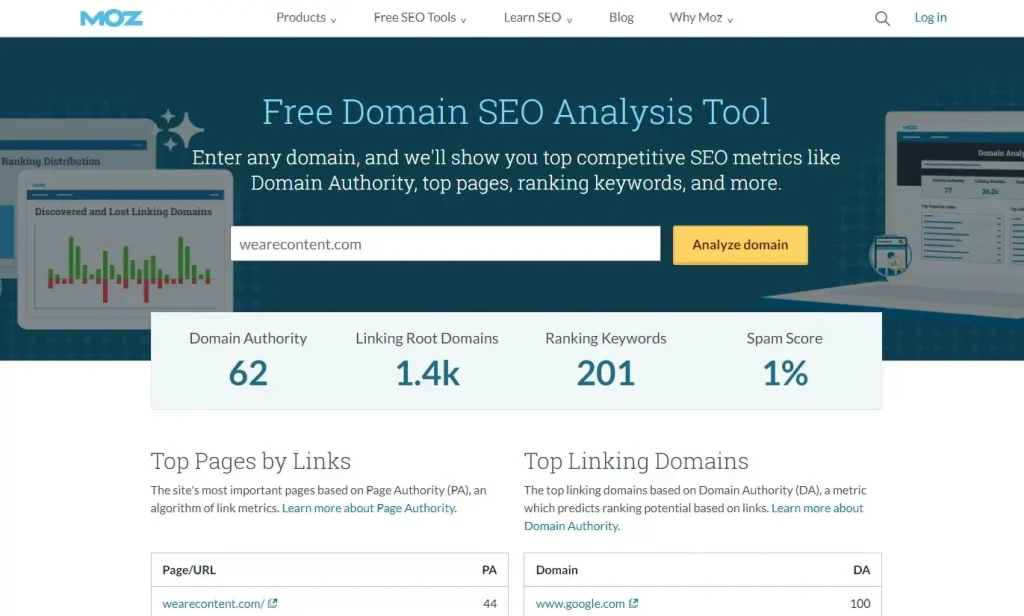Viewport: 1024px width, 616px height.
Task: Click the Top Pages by Links heading
Action: pos(251,461)
